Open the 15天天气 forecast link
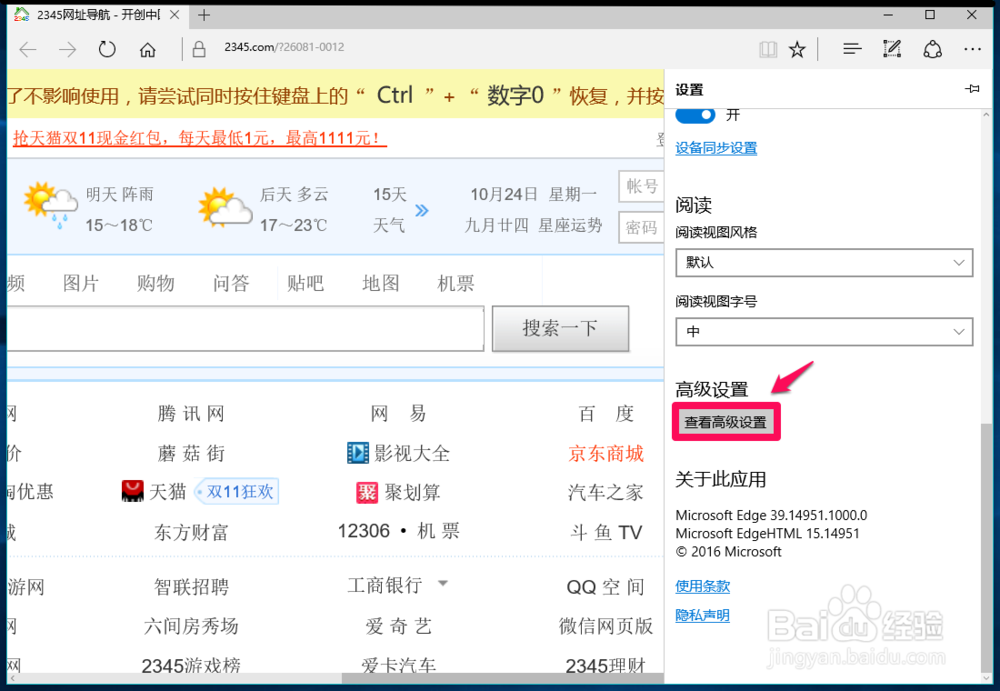 (389, 209)
